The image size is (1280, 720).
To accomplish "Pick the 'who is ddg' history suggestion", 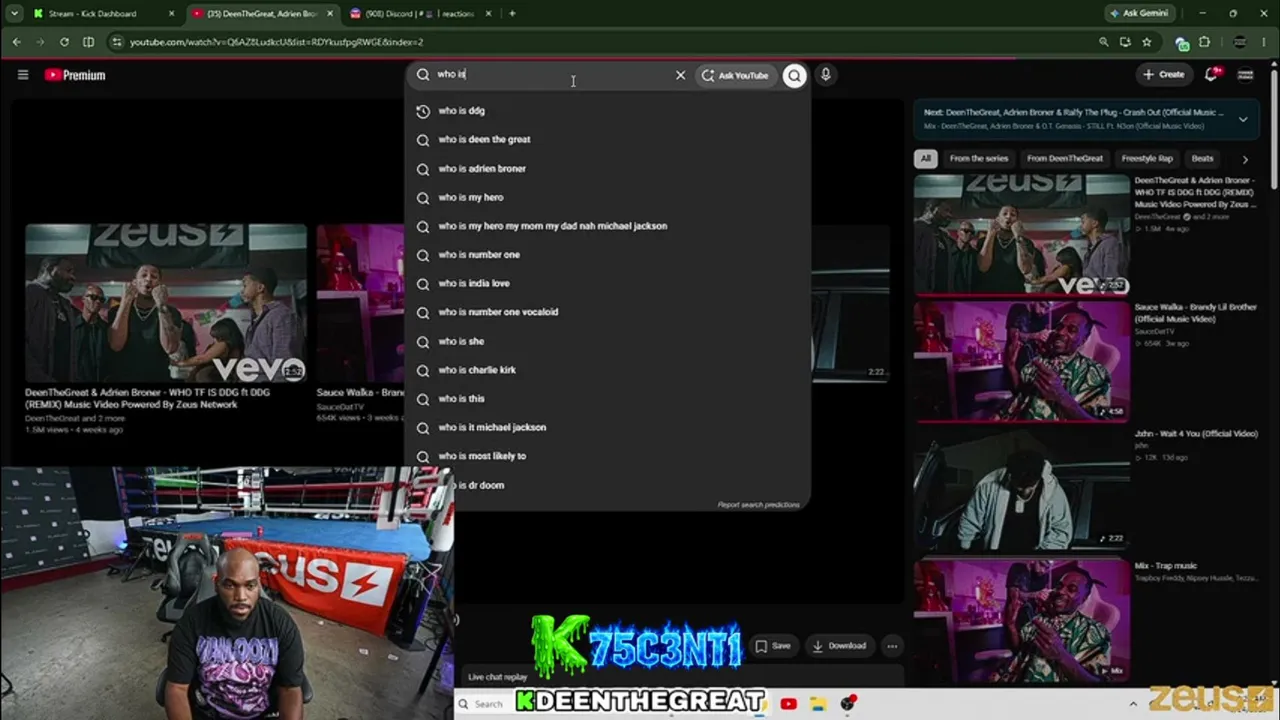I will [x=608, y=111].
